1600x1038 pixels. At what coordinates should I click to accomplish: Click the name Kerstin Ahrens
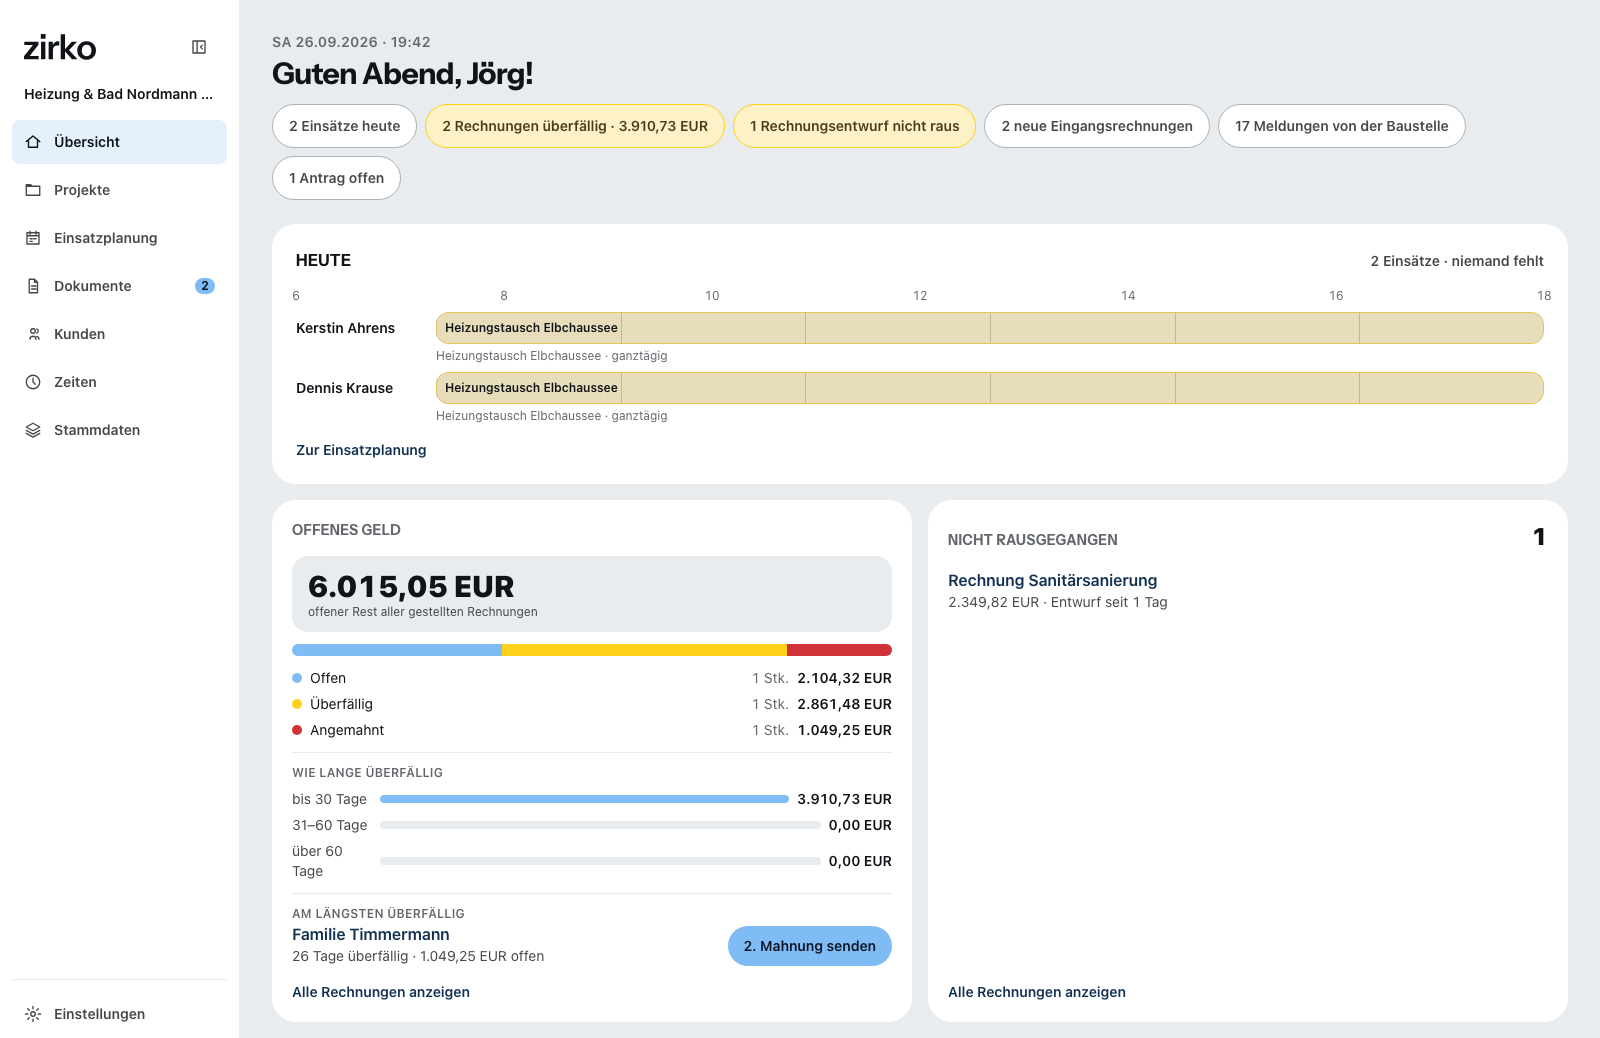click(345, 328)
